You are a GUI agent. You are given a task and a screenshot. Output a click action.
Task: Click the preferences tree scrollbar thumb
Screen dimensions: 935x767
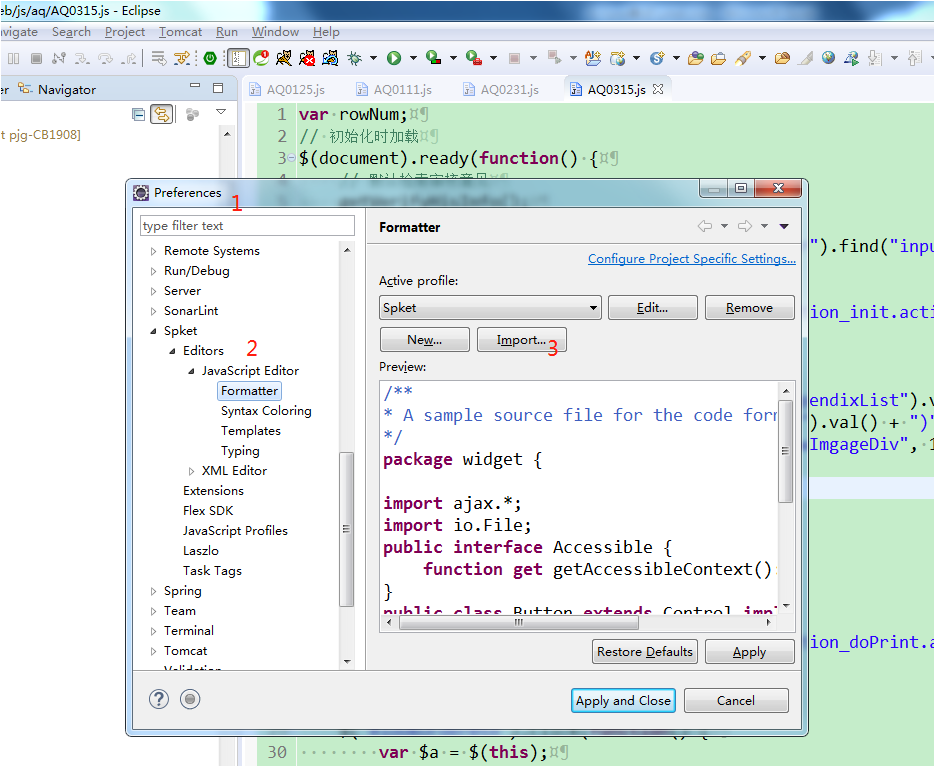coord(346,529)
